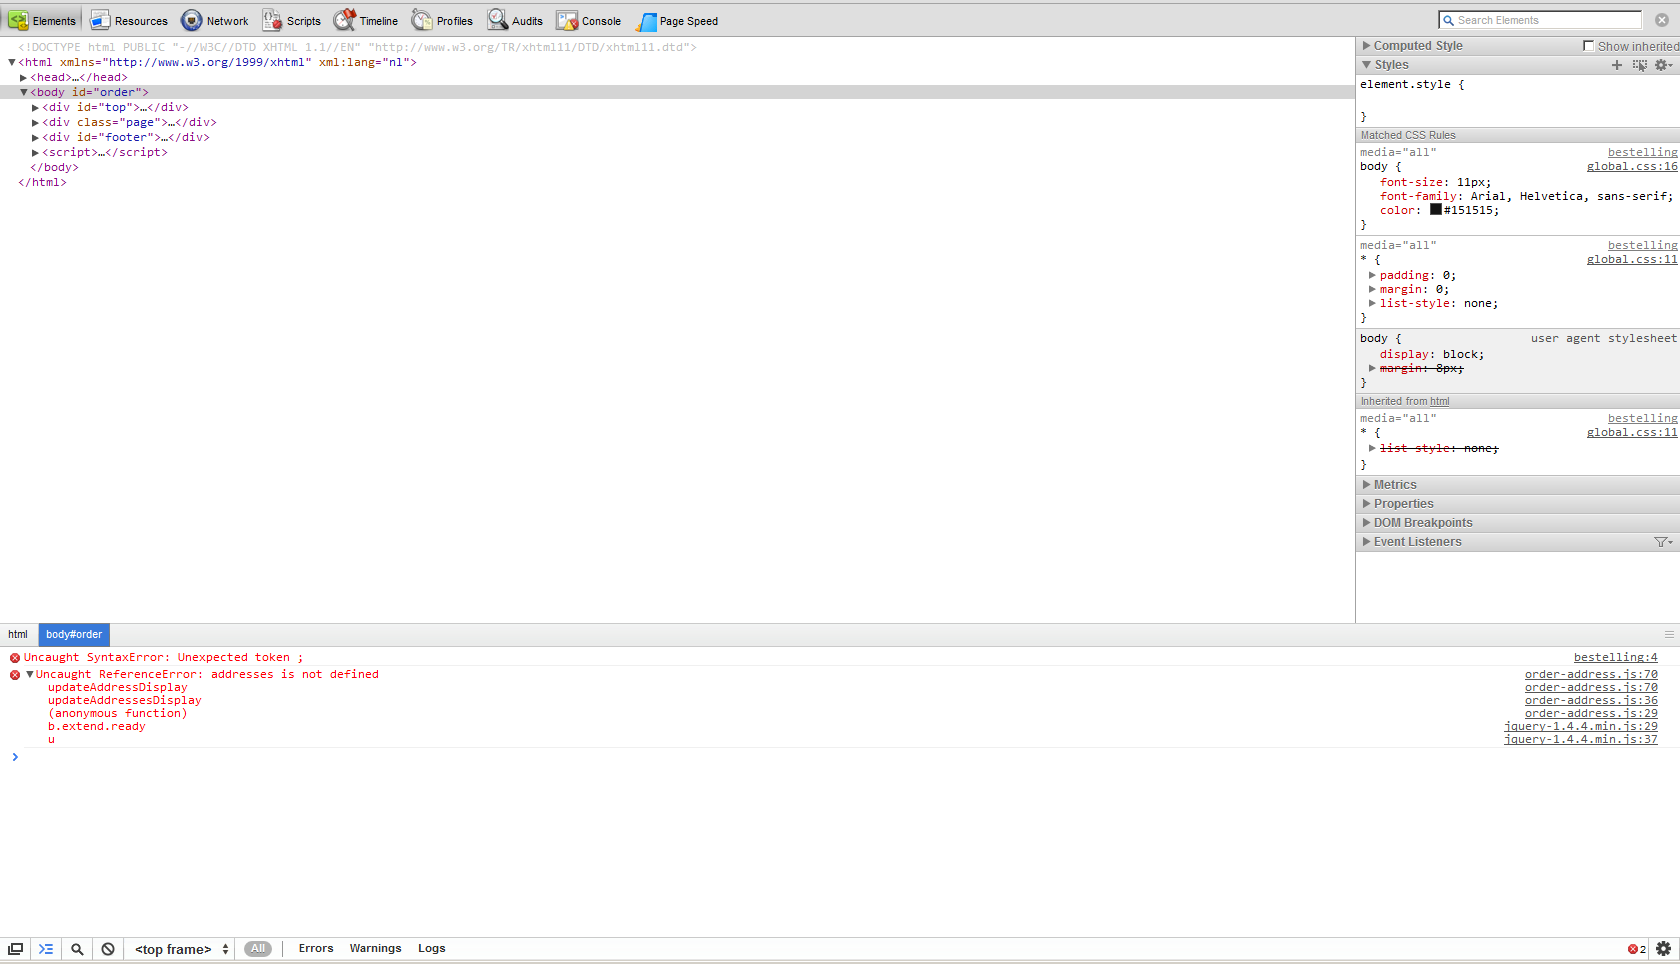The width and height of the screenshot is (1680, 965).
Task: Switch to the Network panel
Action: pyautogui.click(x=215, y=20)
